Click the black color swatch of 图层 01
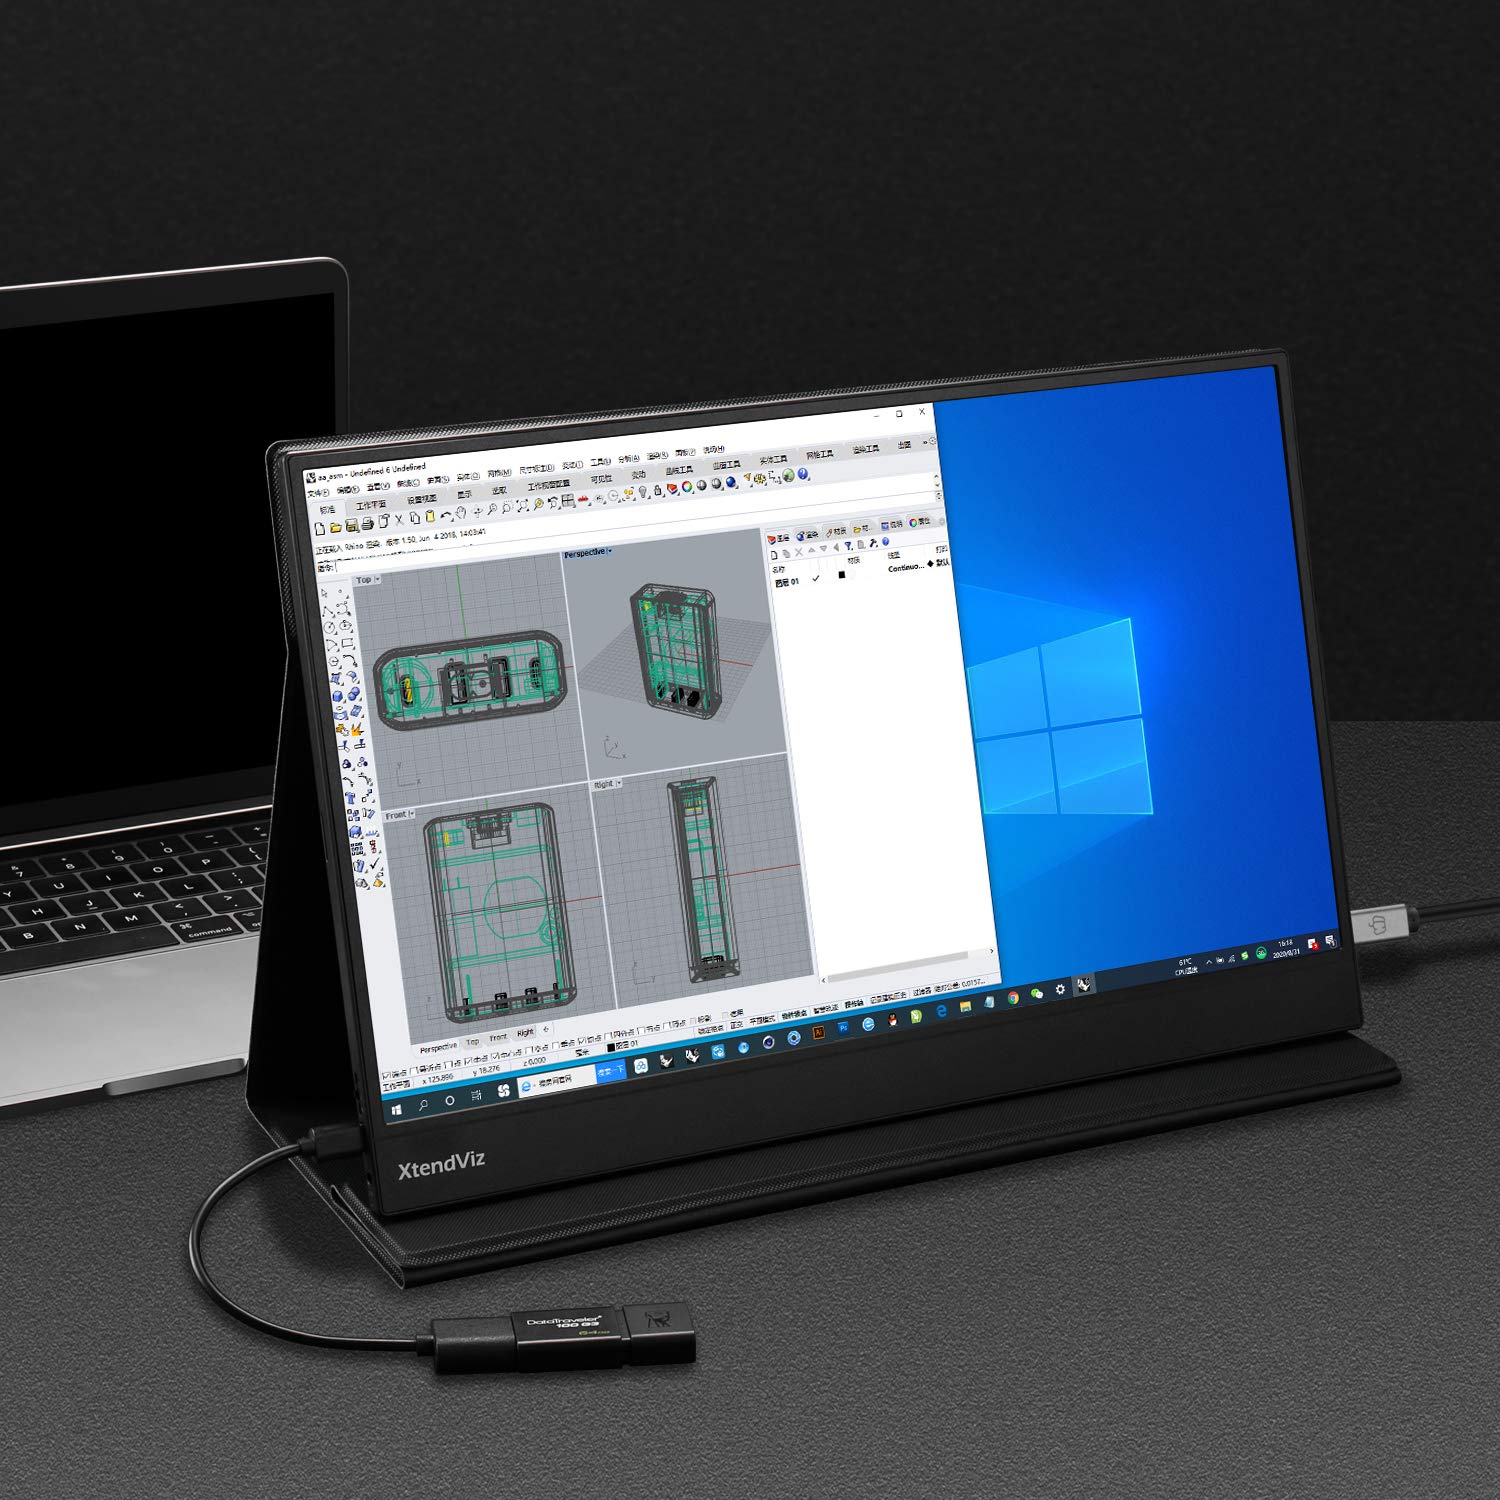The image size is (1500, 1500). click(x=842, y=575)
